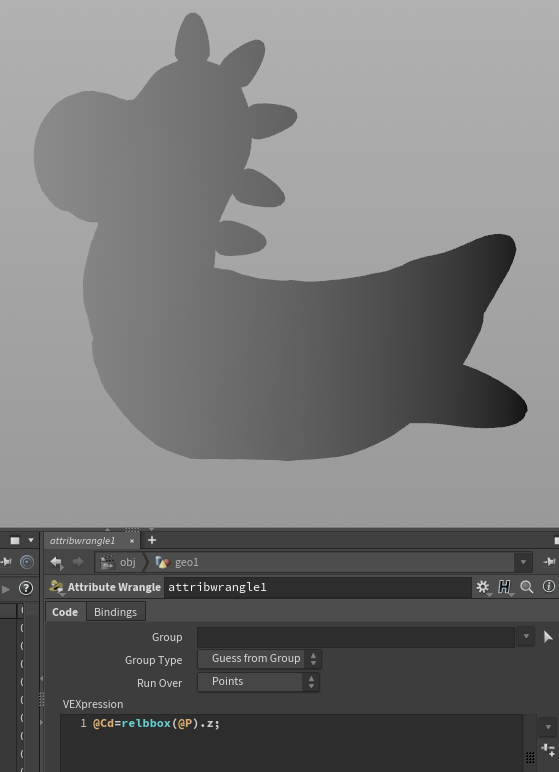The height and width of the screenshot is (772, 559).
Task: Open the Group Type dropdown
Action: [260, 659]
